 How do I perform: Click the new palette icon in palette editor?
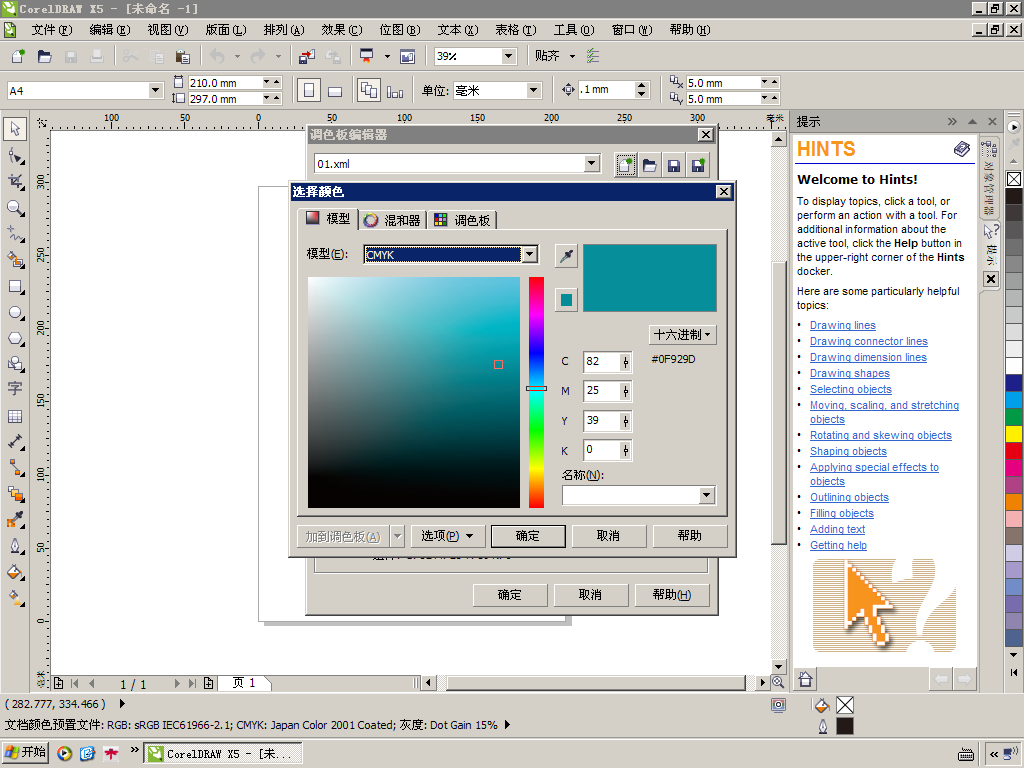[x=625, y=165]
